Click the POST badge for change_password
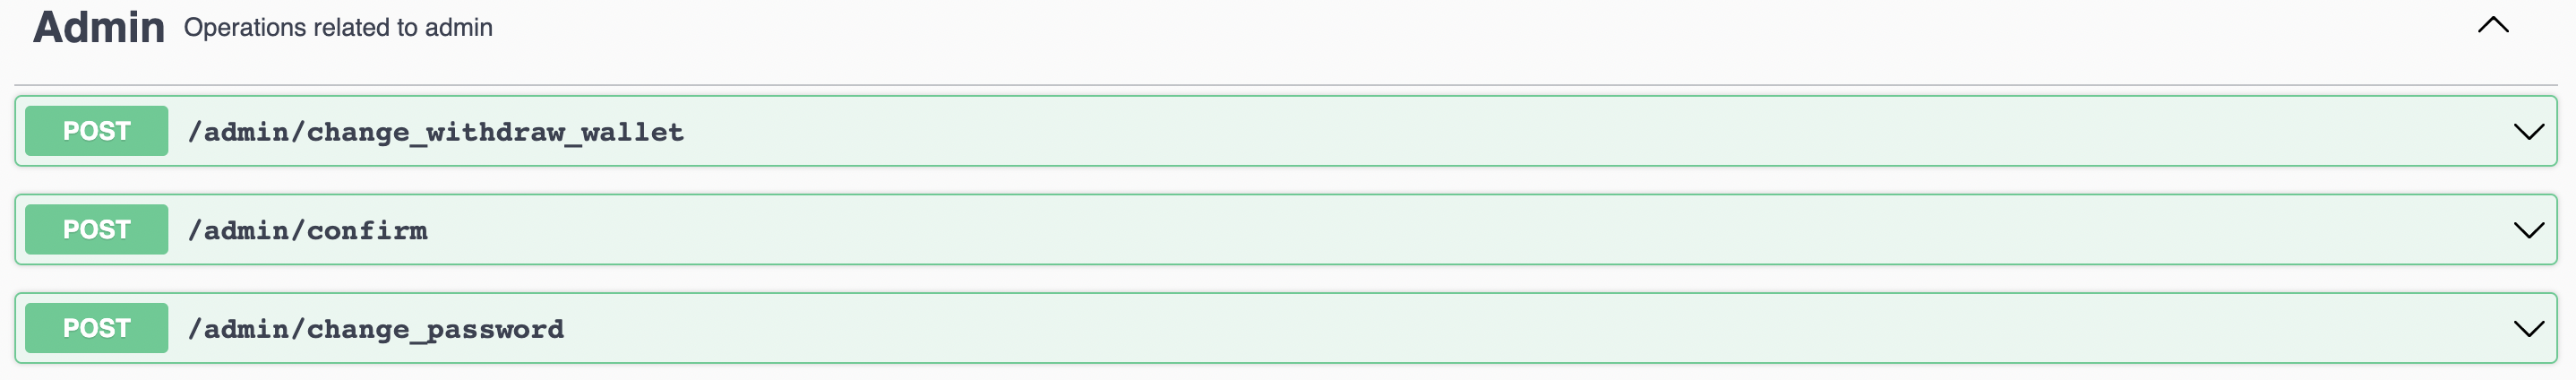This screenshot has width=2576, height=380. tap(96, 328)
